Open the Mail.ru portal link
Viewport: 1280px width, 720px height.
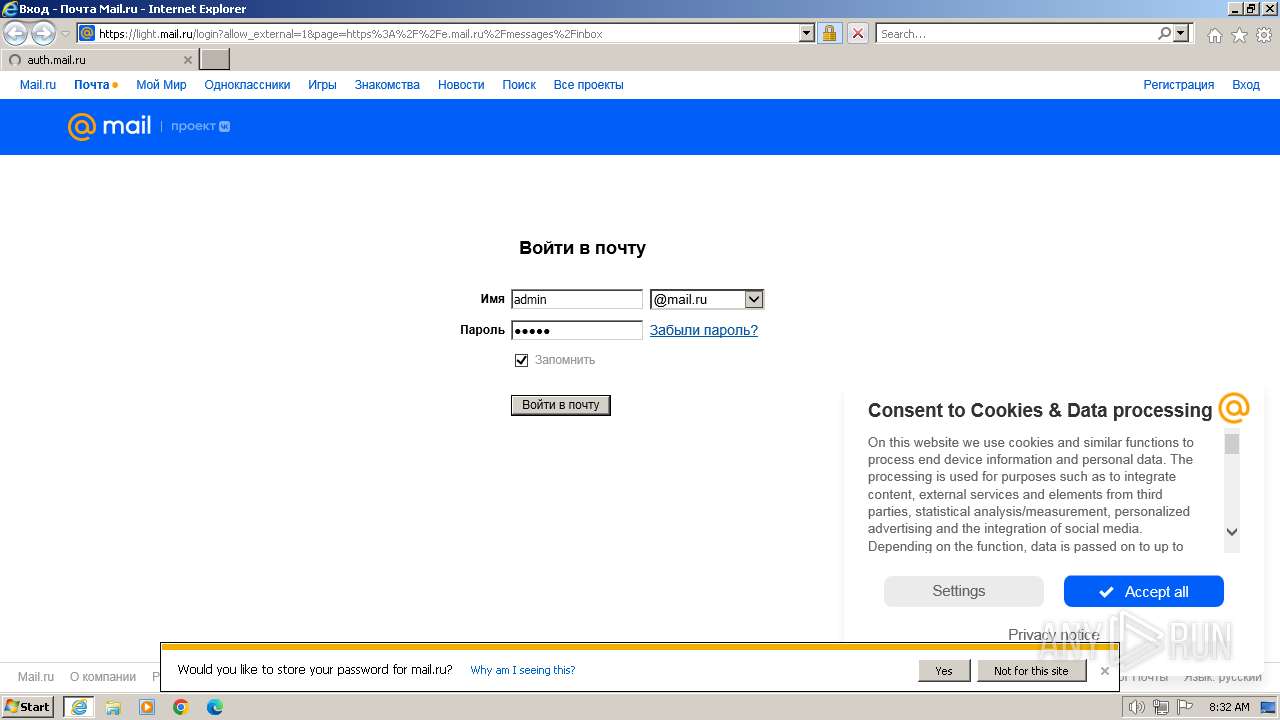point(38,85)
